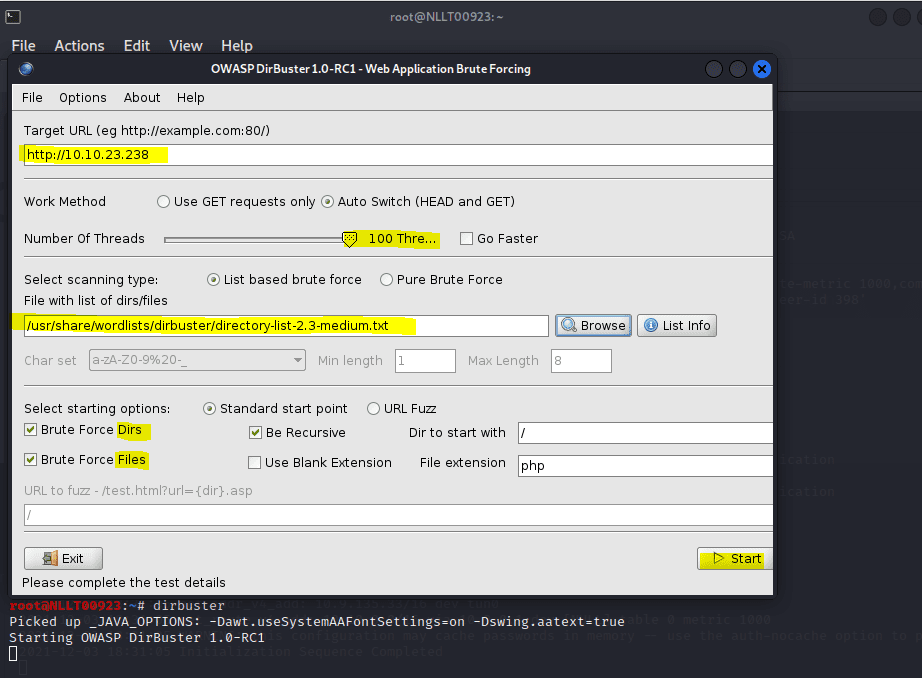Close the DirBuster window
The image size is (922, 678).
coord(762,69)
